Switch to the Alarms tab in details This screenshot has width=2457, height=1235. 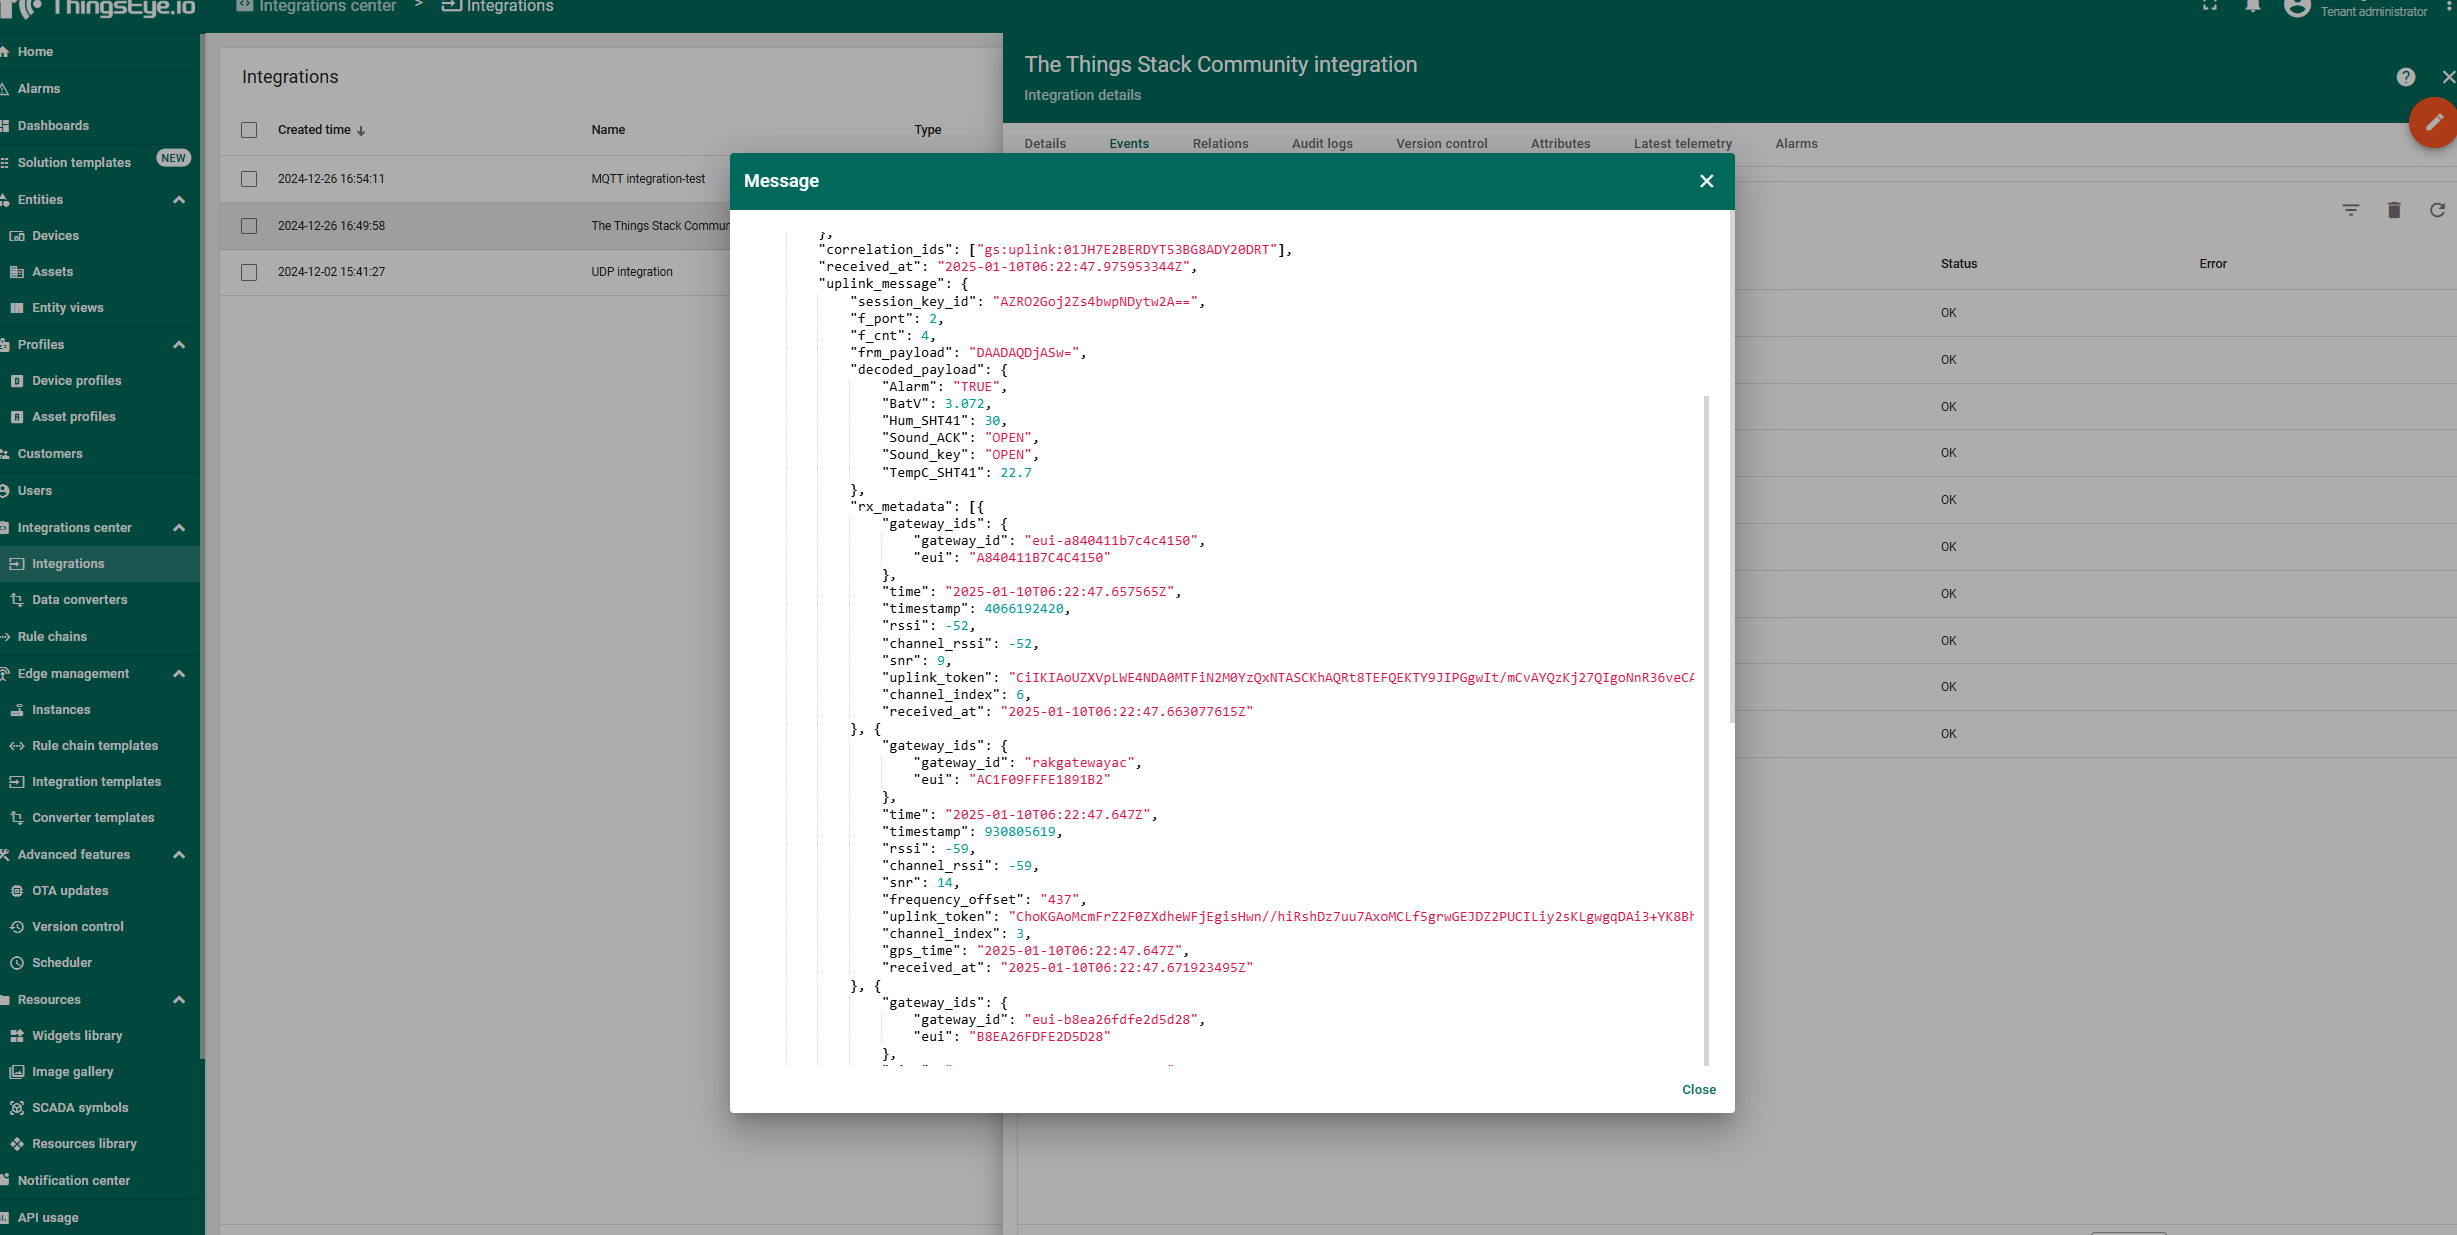coord(1796,144)
